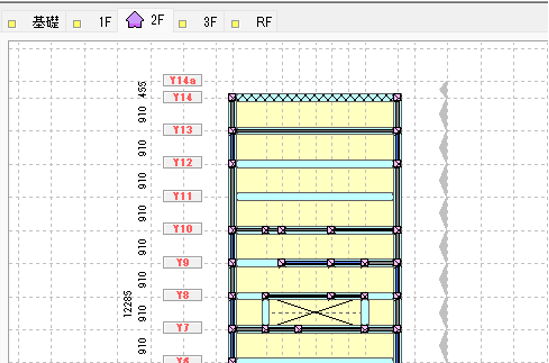Select the Y8 grid line label
The height and width of the screenshot is (363, 549).
pos(182,295)
